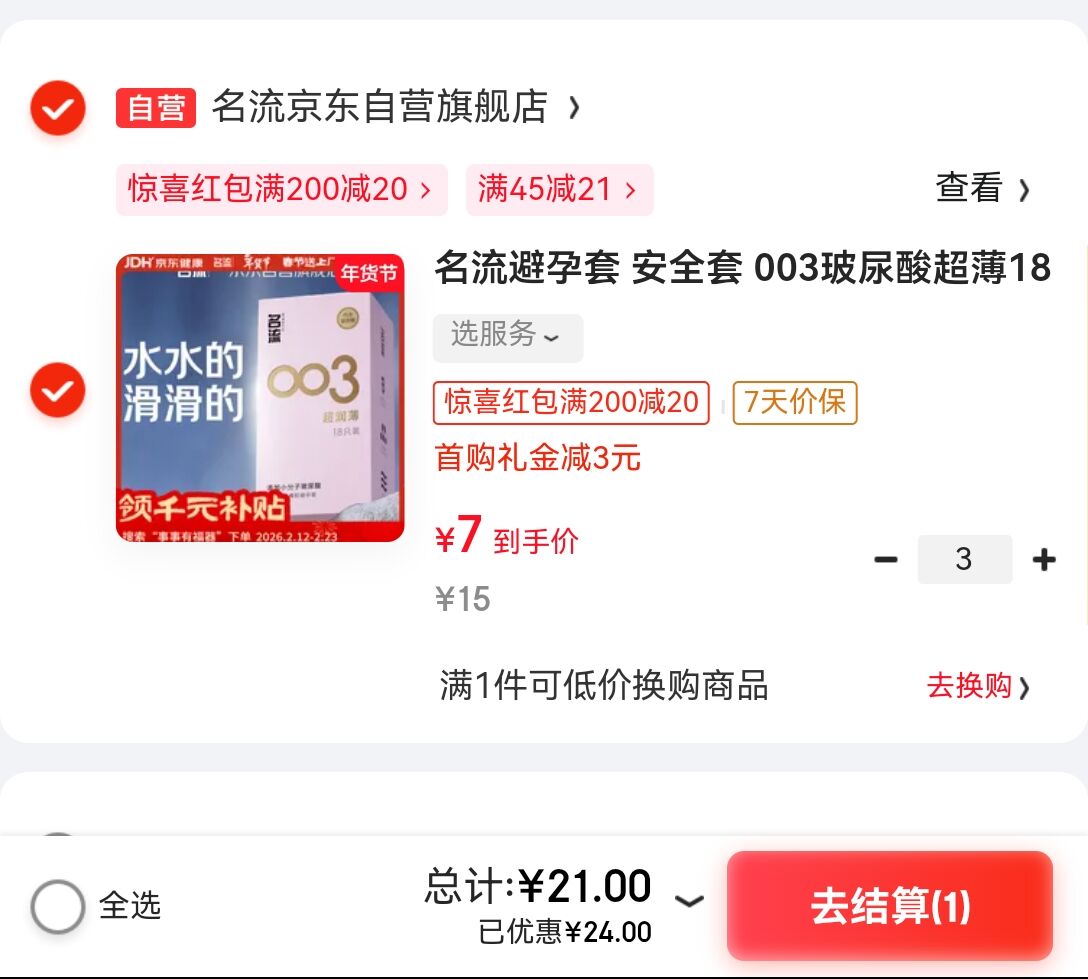Open the 满45减21 coupon tag

(x=559, y=189)
